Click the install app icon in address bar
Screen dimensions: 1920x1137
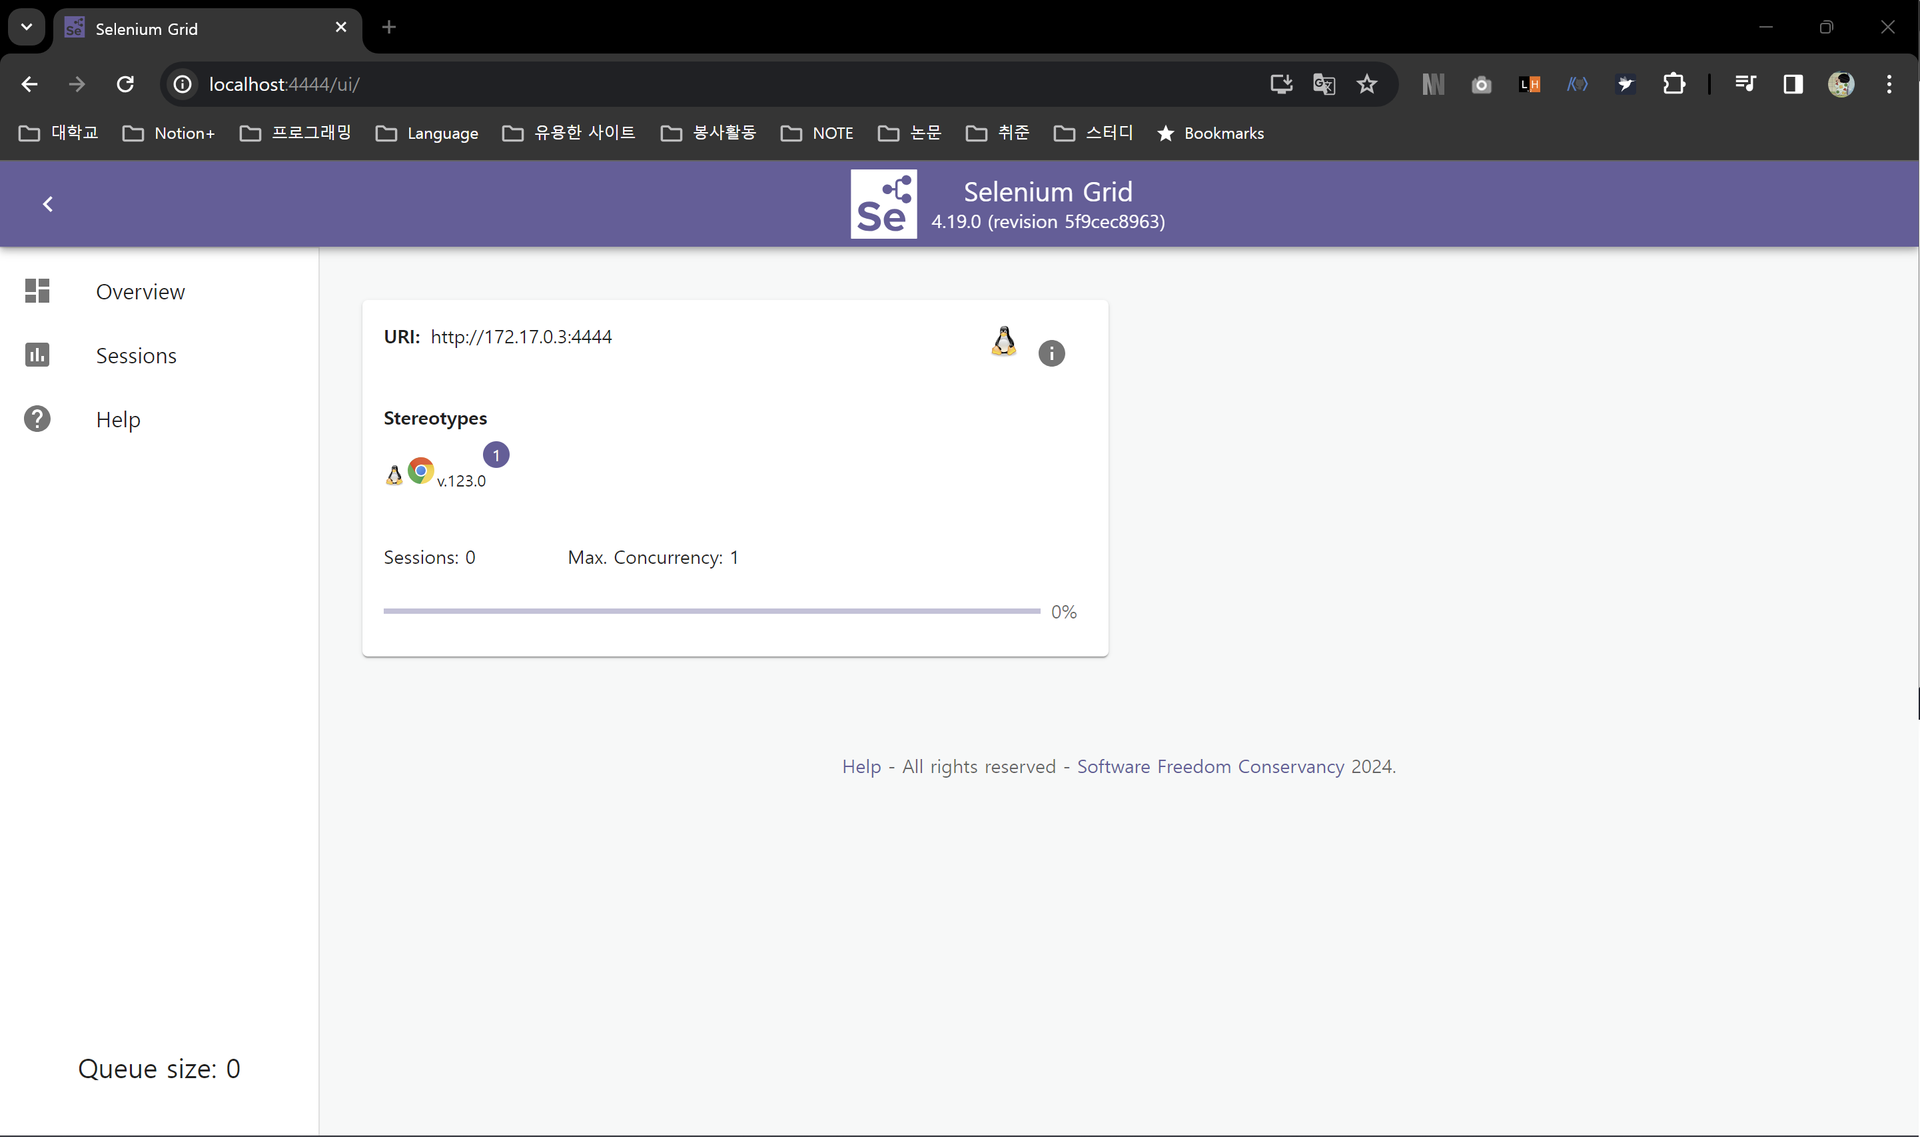coord(1281,84)
